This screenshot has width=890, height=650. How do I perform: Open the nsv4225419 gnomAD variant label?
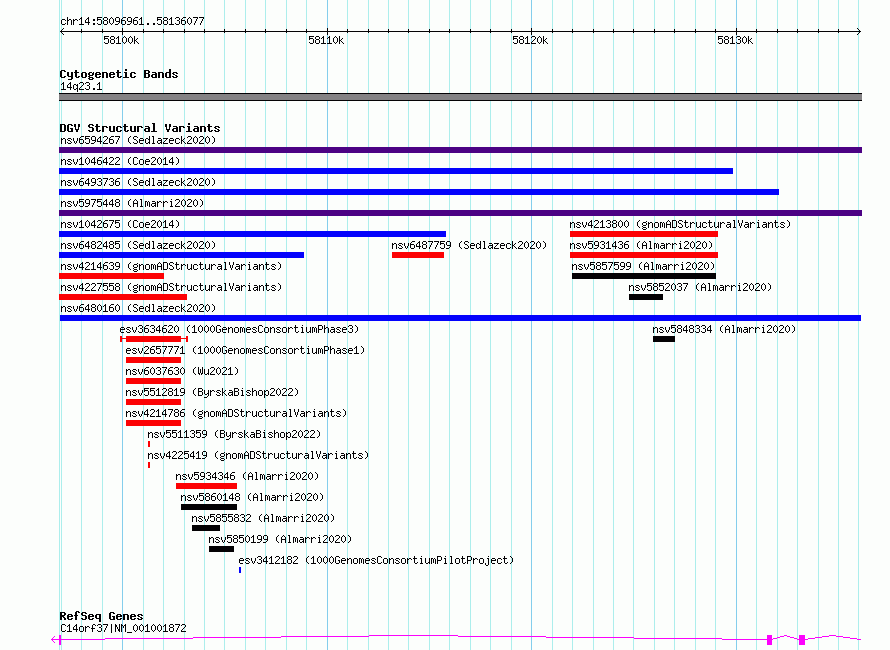258,455
